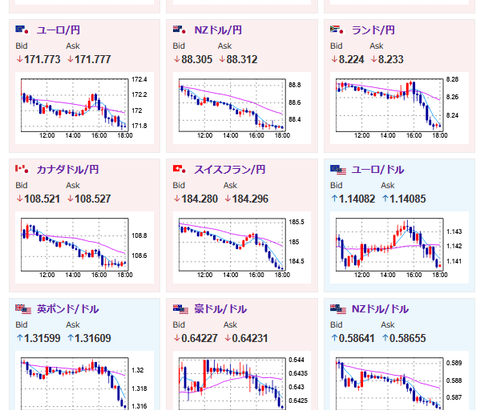Open the ユーロ/円 currency pair link
480x410 pixels.
(58, 30)
